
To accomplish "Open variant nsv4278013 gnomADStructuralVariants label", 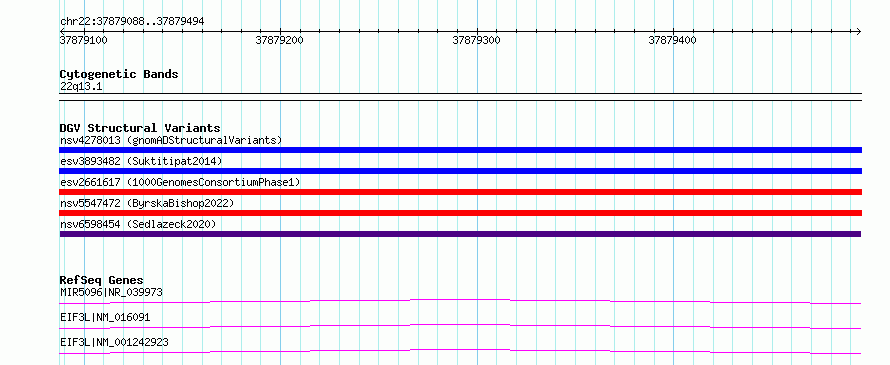I will pos(171,140).
